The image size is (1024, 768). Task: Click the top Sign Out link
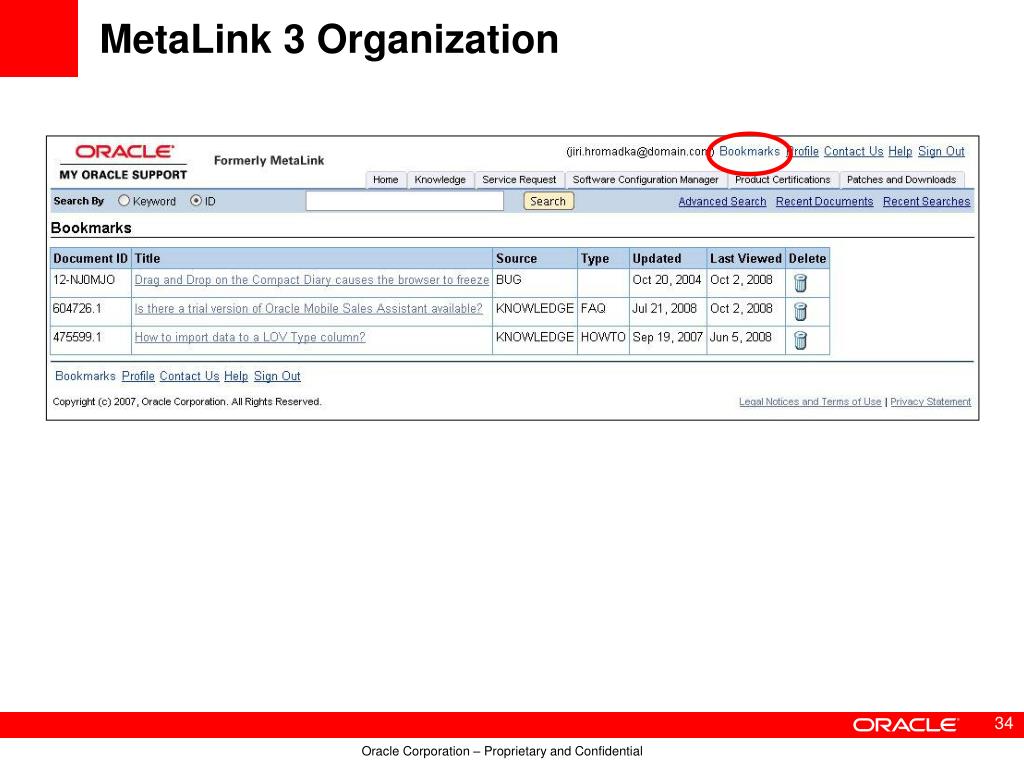[x=941, y=152]
